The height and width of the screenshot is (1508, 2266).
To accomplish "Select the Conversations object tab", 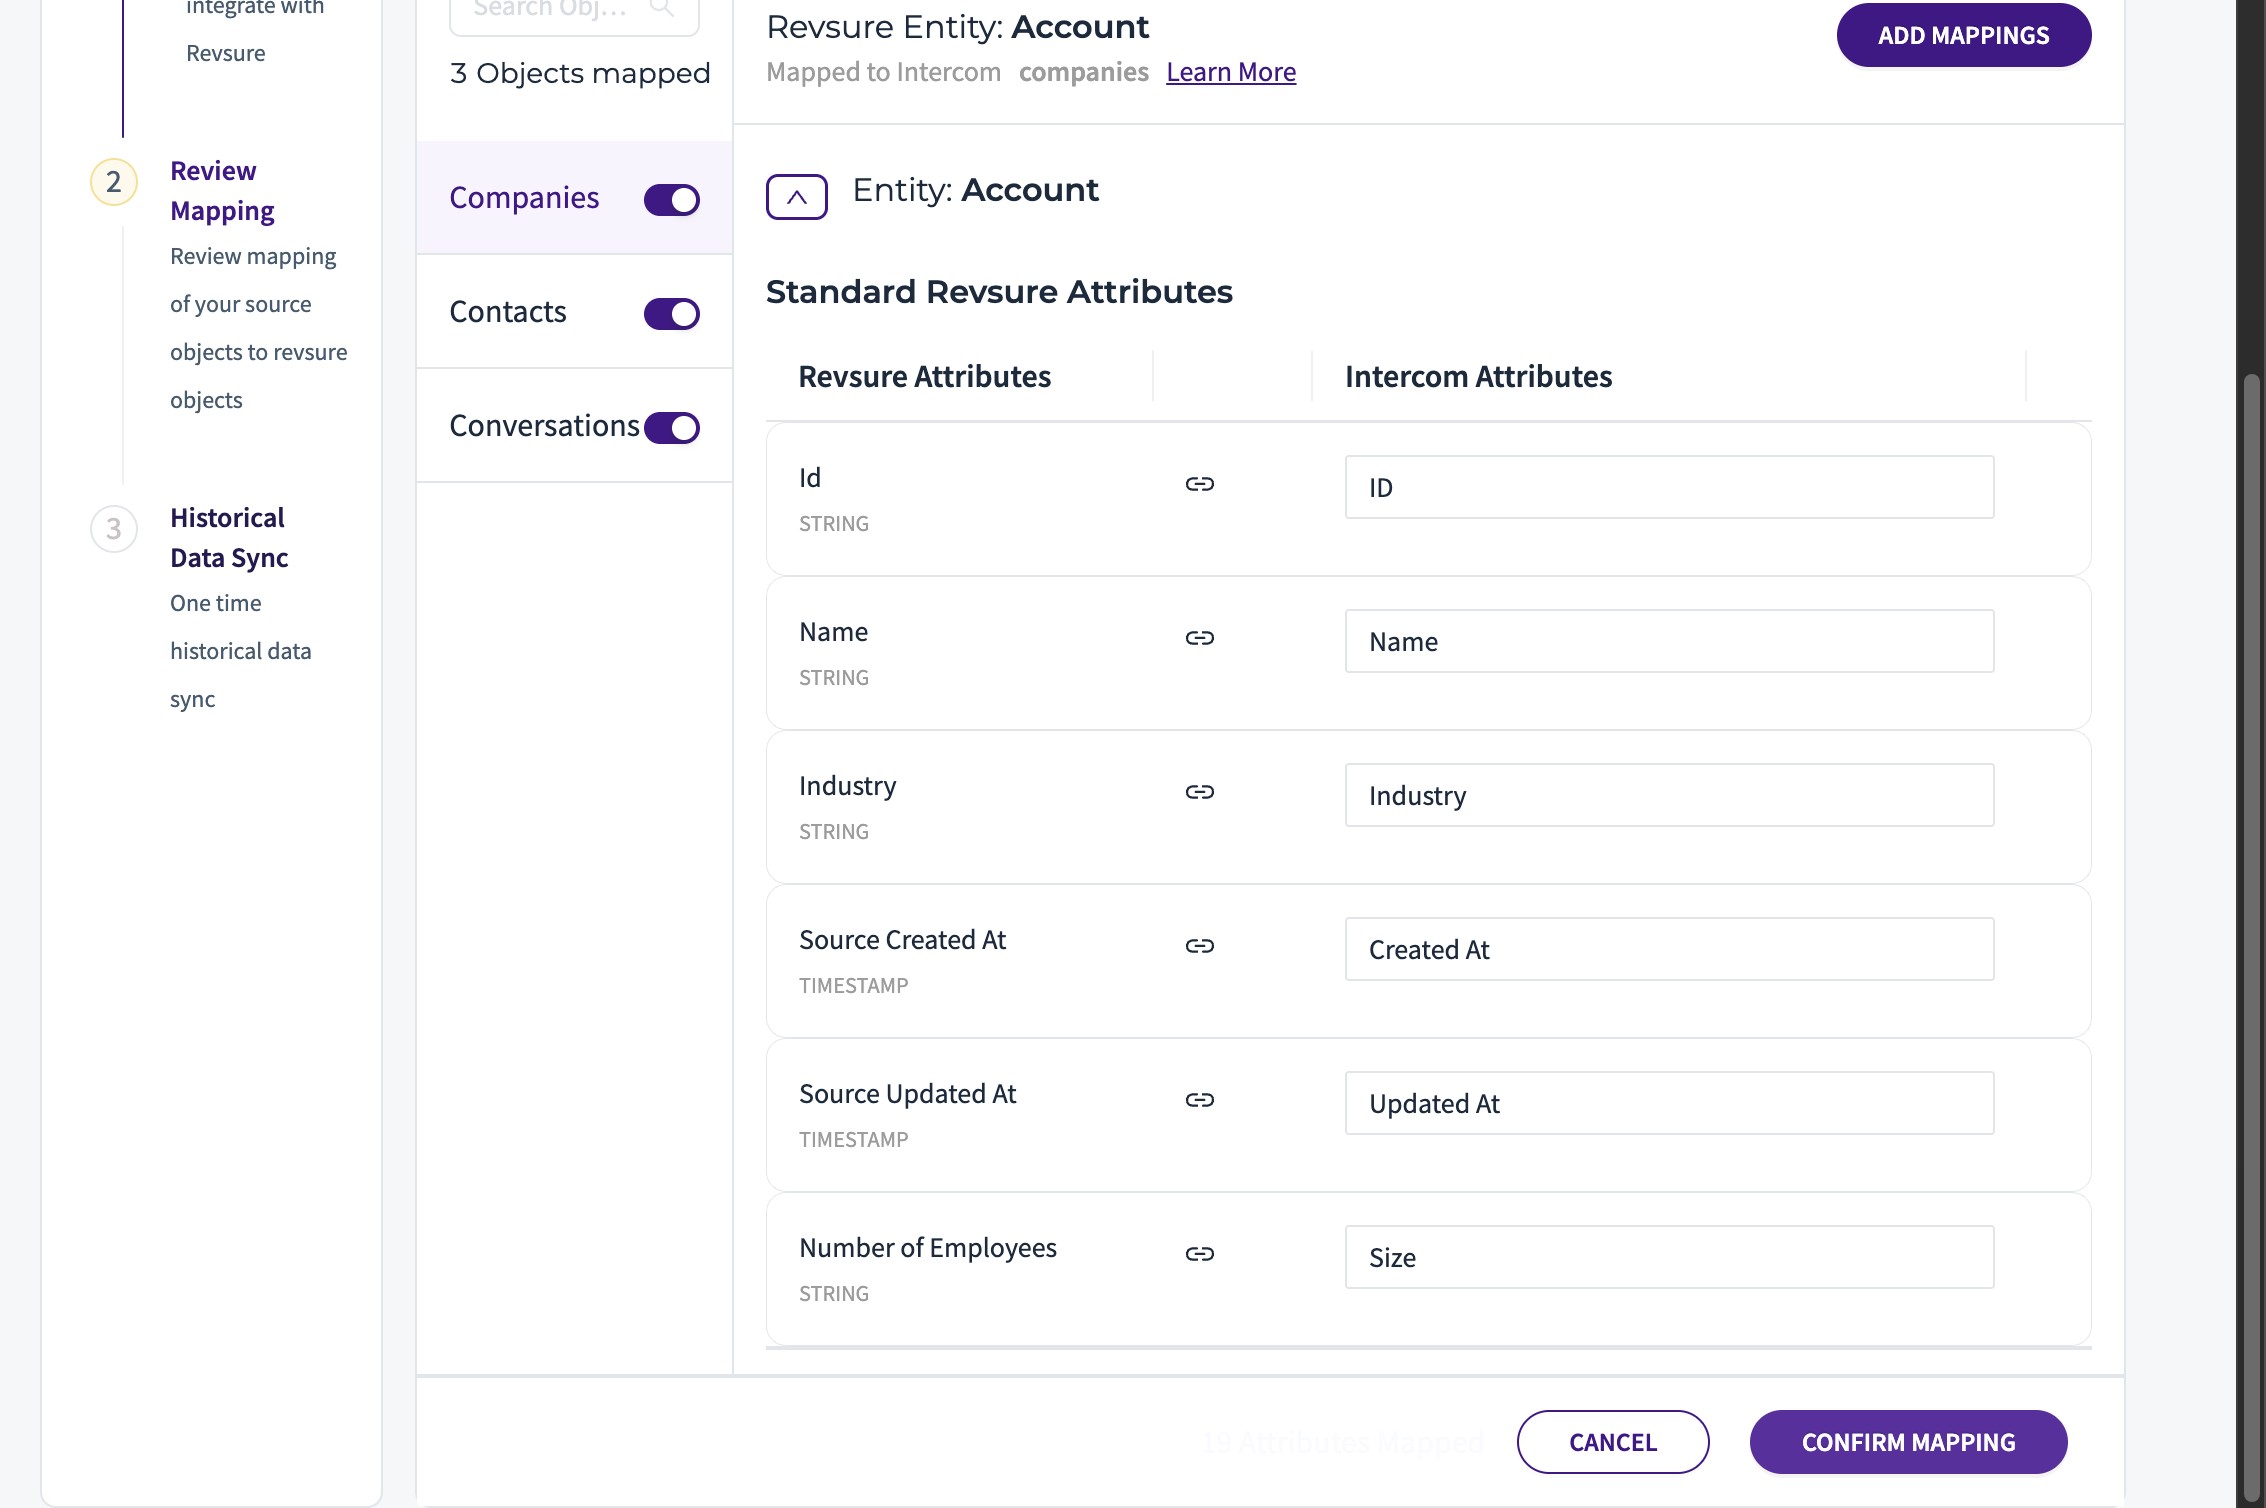I will pos(543,426).
